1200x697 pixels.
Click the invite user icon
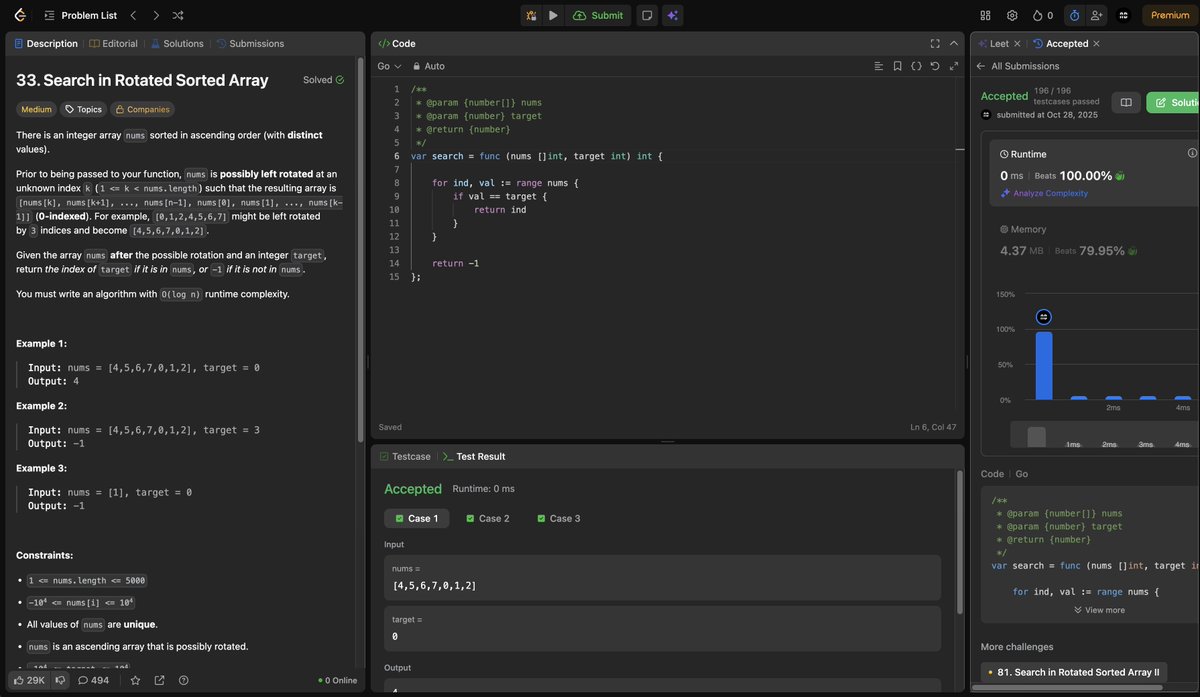click(x=1097, y=15)
